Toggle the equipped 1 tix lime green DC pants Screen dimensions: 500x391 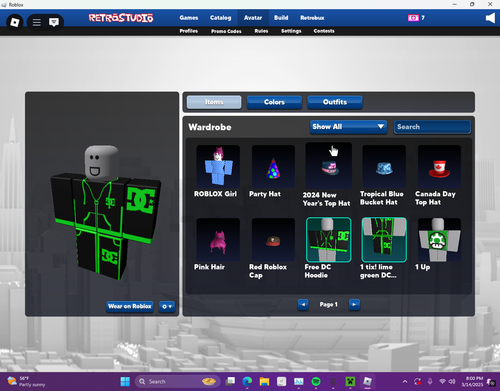[384, 240]
